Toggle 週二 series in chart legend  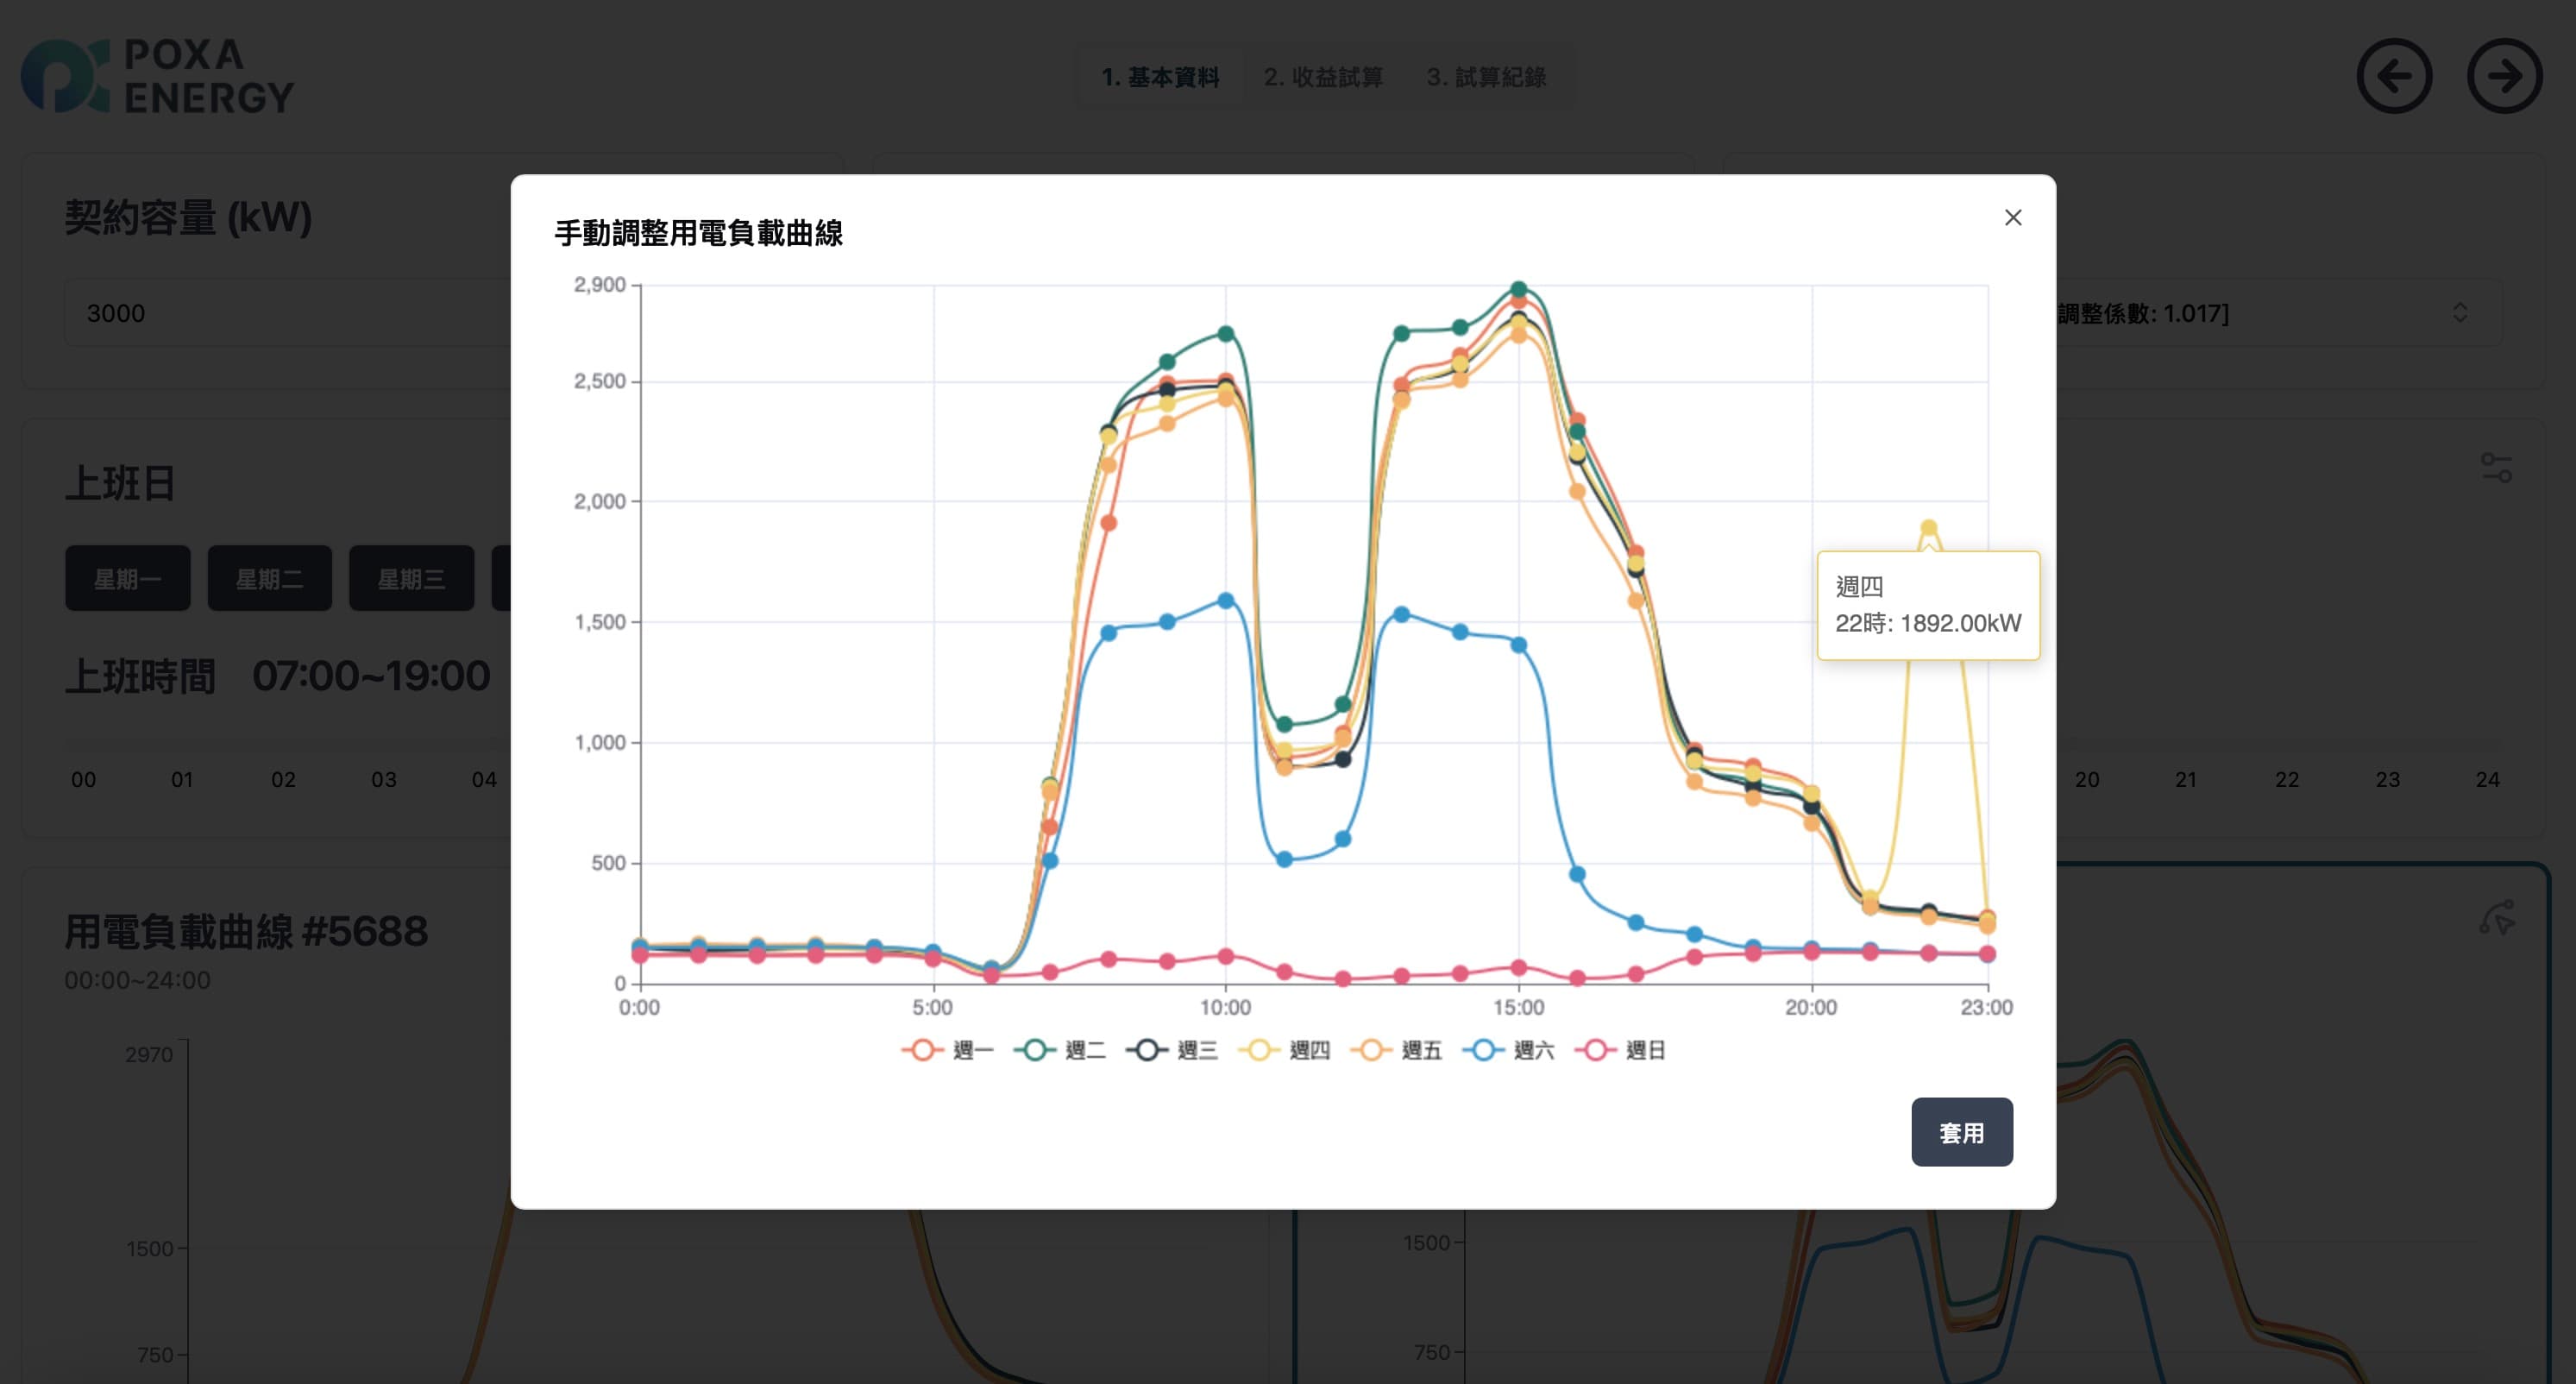pyautogui.click(x=1060, y=1050)
